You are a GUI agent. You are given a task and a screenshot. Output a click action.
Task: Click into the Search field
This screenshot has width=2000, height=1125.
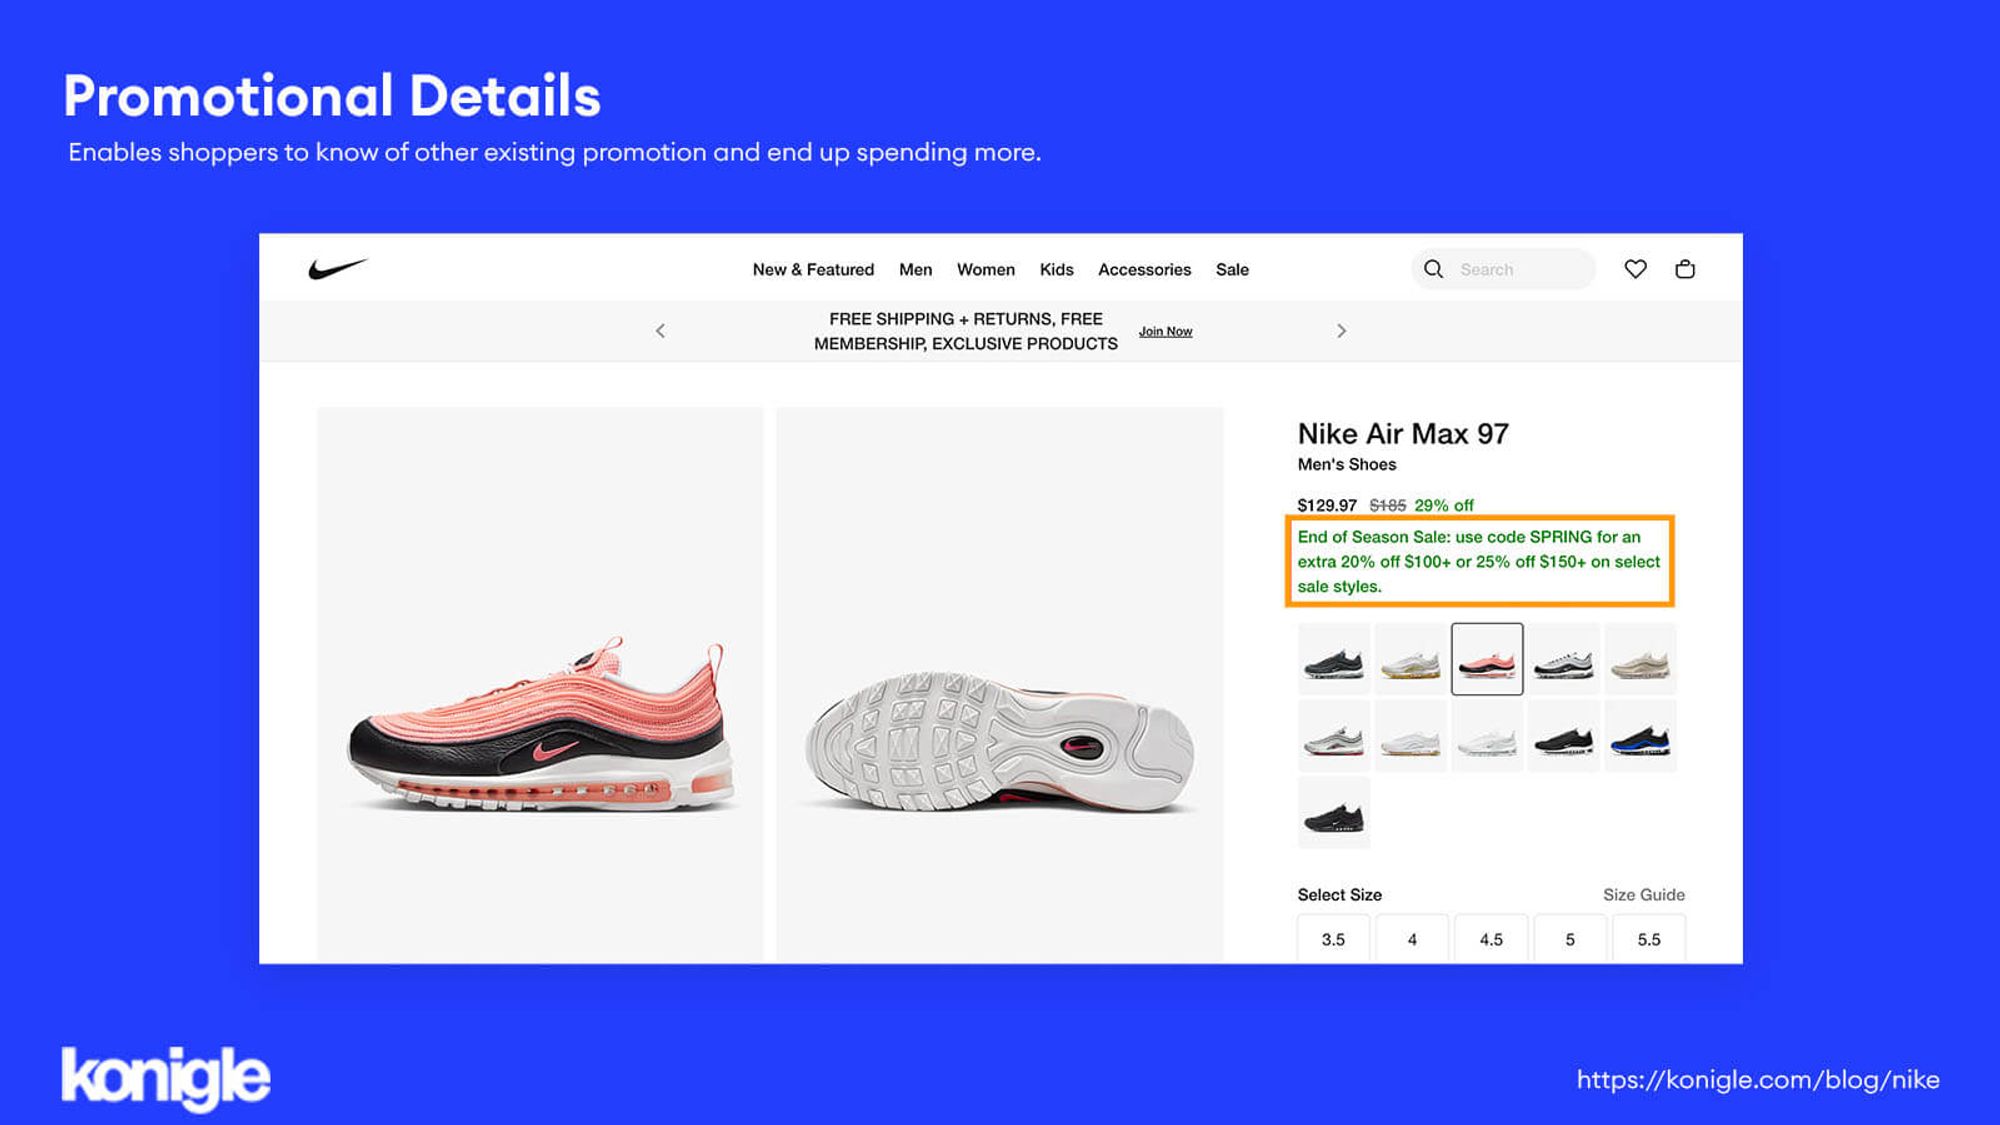tap(1503, 269)
